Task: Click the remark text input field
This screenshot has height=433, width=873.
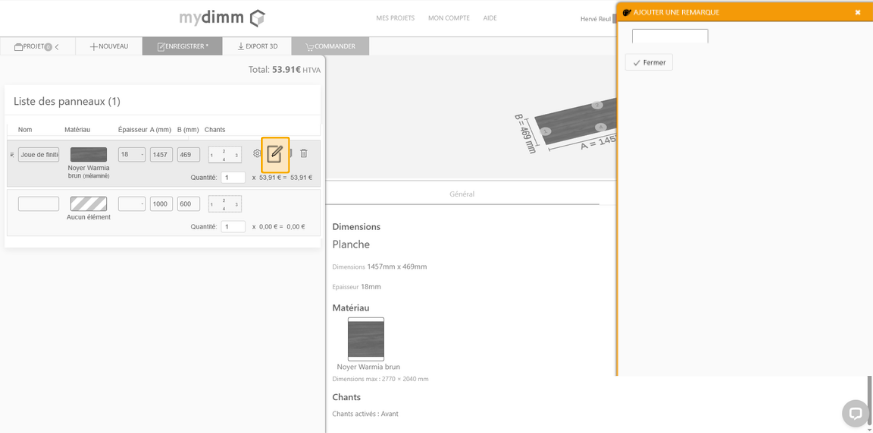Action: coord(670,36)
